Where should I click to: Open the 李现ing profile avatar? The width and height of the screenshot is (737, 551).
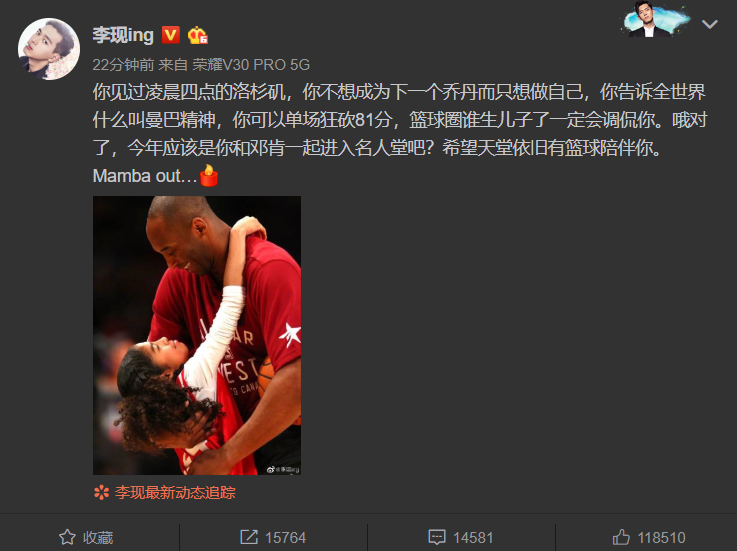click(x=49, y=49)
